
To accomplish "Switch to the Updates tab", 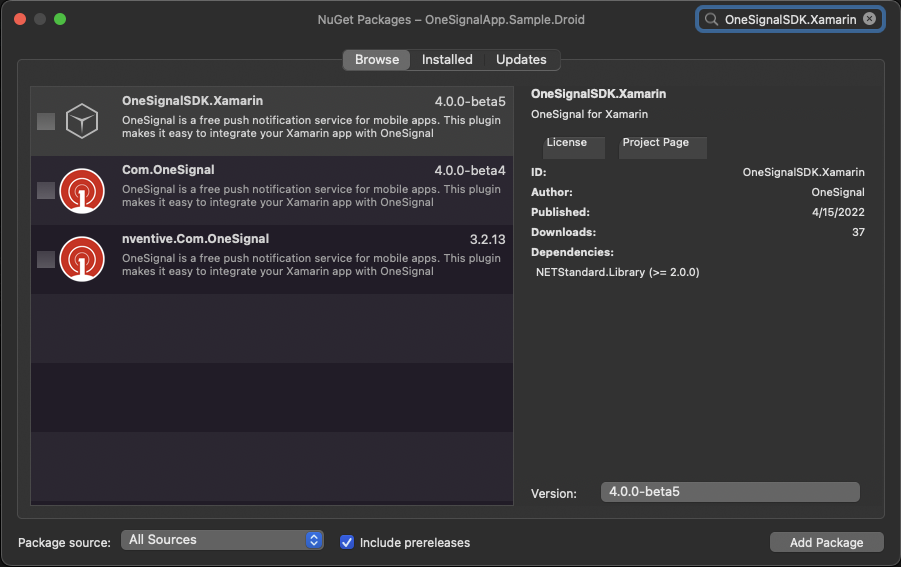I will tap(521, 59).
